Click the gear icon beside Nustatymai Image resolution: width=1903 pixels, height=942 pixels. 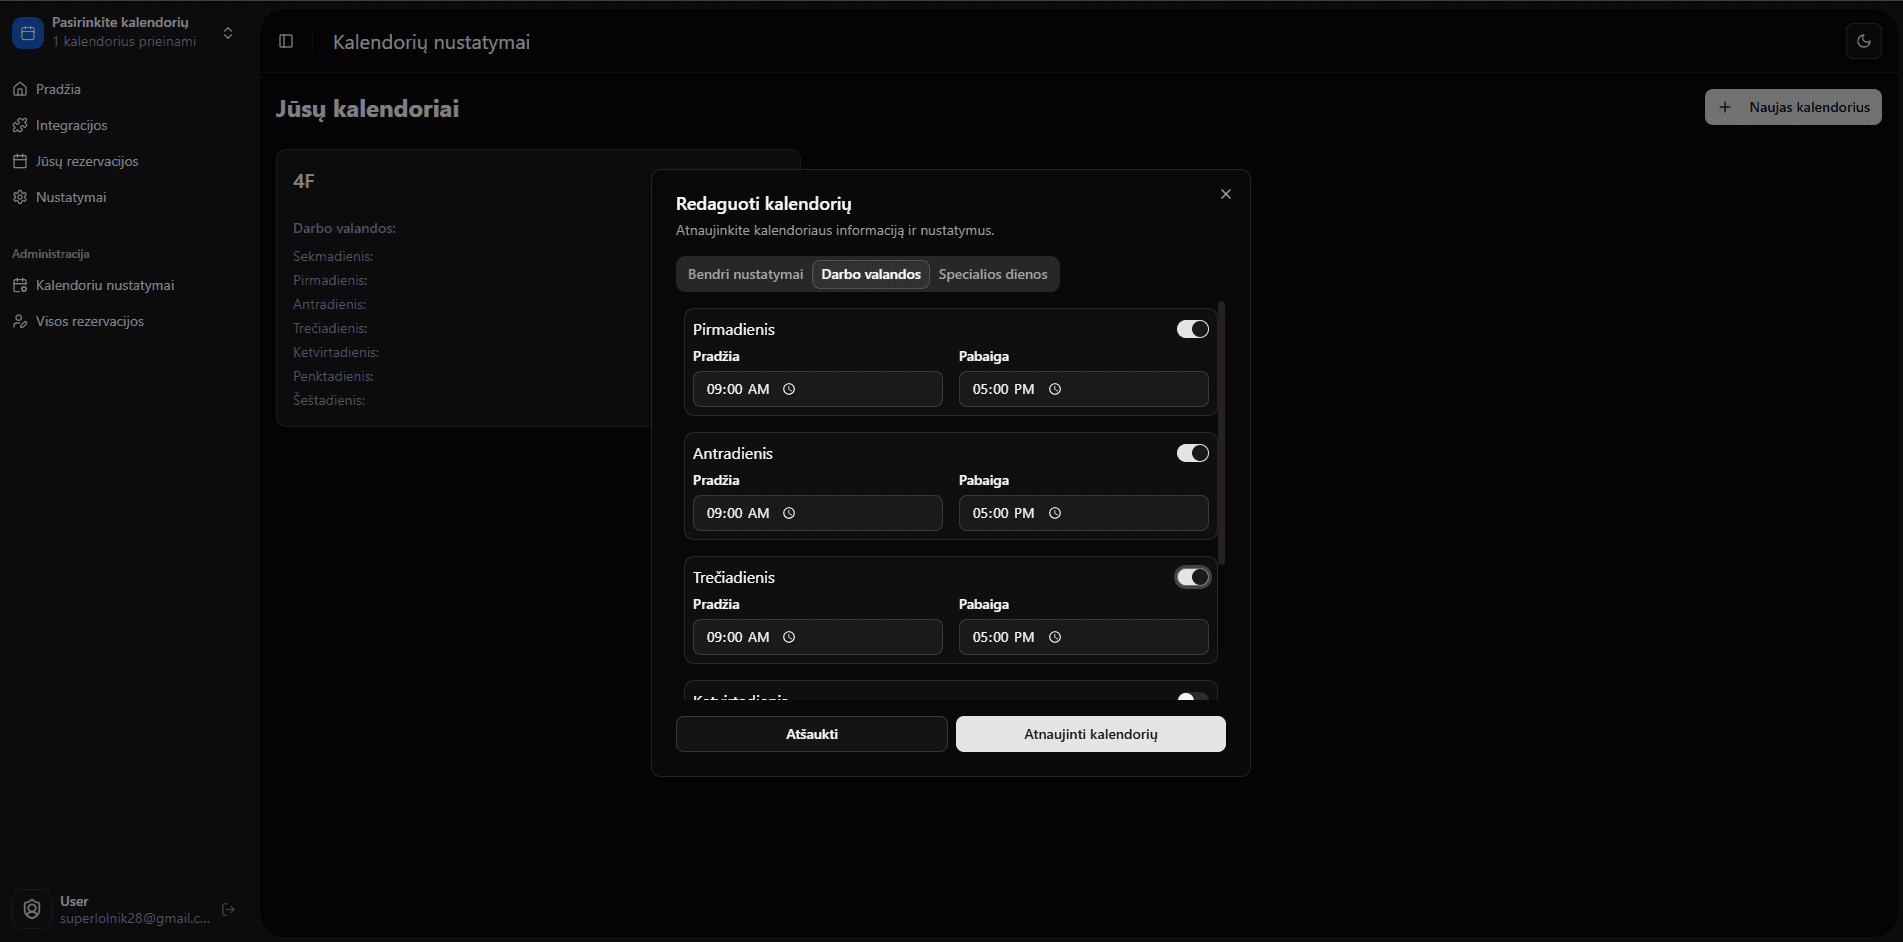pos(20,197)
